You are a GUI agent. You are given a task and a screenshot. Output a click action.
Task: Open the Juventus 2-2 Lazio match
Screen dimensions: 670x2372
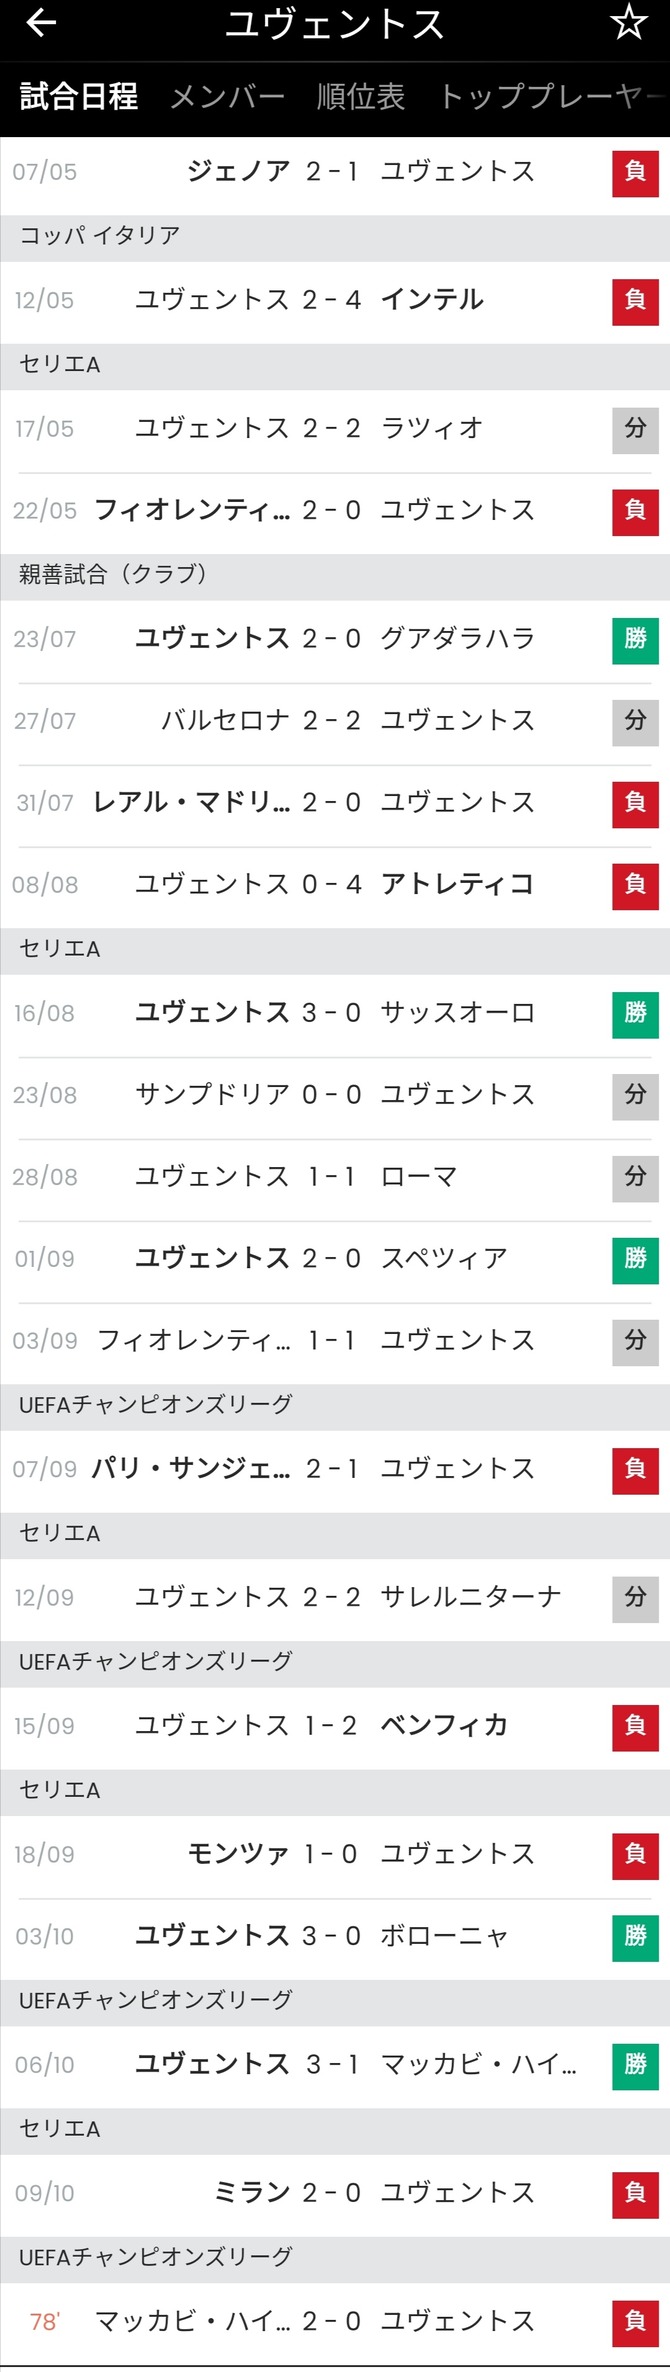[335, 429]
